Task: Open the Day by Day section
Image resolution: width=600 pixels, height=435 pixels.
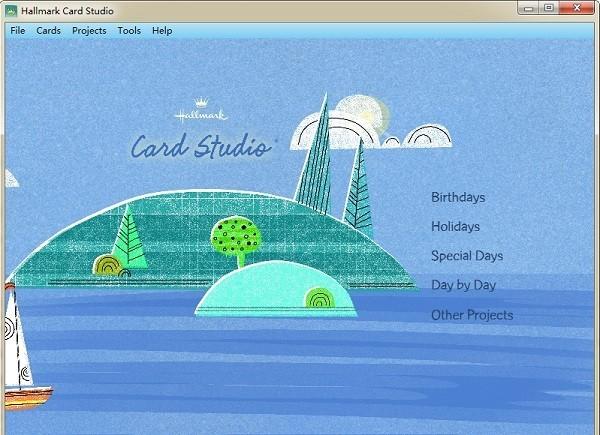Action: pyautogui.click(x=463, y=285)
